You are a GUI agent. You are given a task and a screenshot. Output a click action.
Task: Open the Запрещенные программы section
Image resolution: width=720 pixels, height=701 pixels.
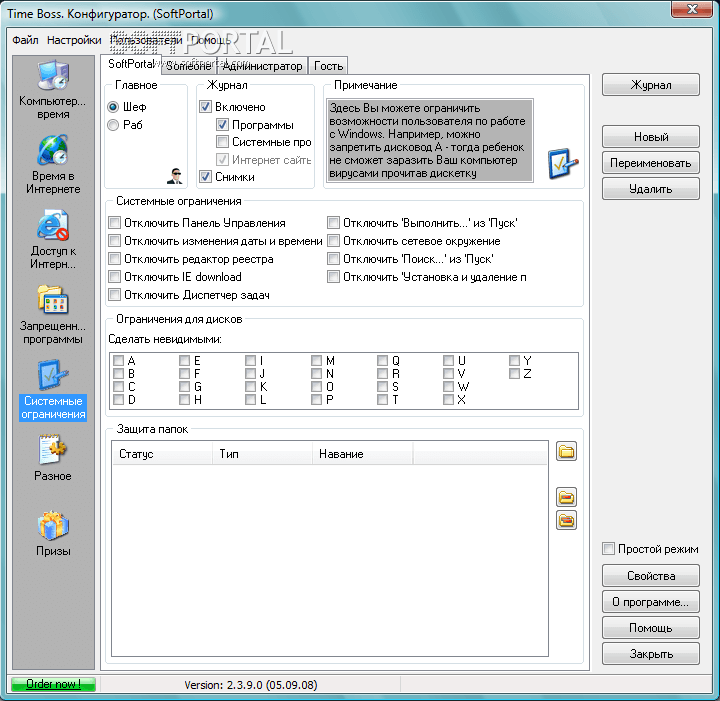coord(53,315)
